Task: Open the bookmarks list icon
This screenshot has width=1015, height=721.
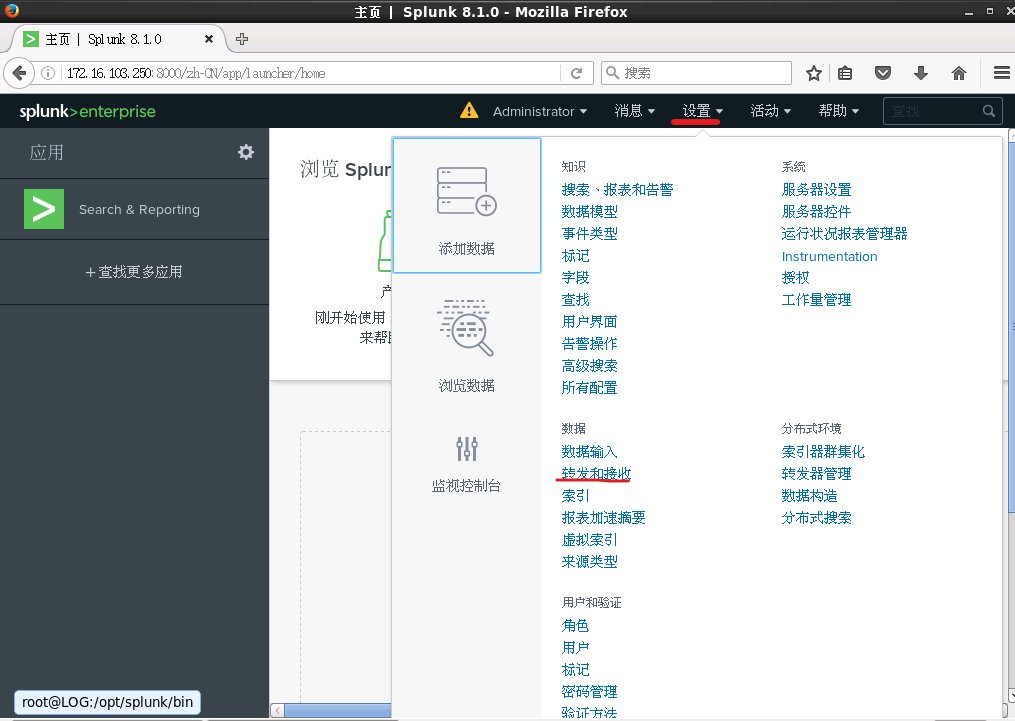Action: (845, 73)
